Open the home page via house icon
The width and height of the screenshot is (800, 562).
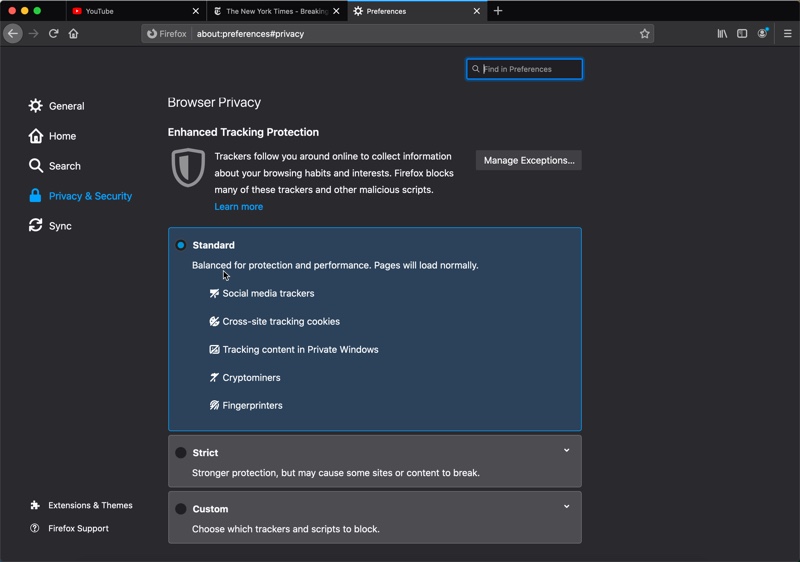[x=73, y=34]
